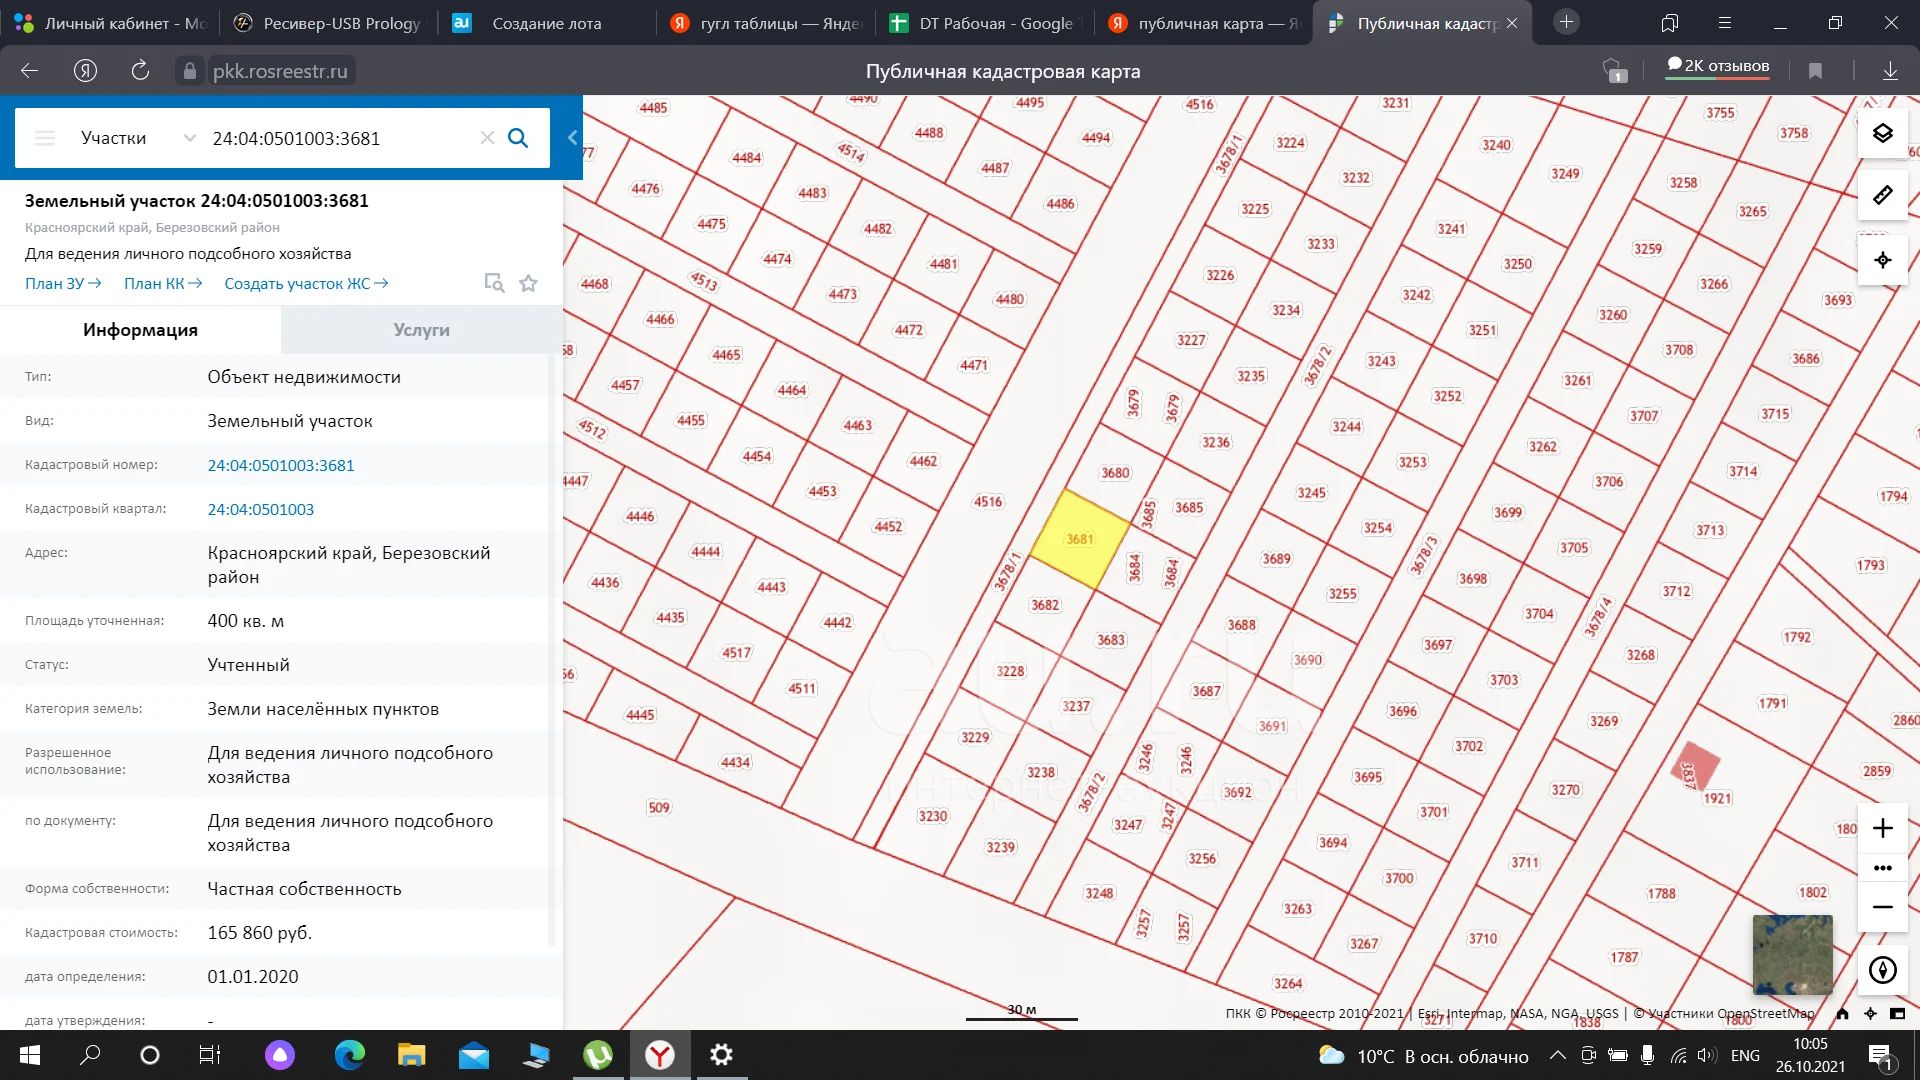Reset map orientation with compass button

1883,970
